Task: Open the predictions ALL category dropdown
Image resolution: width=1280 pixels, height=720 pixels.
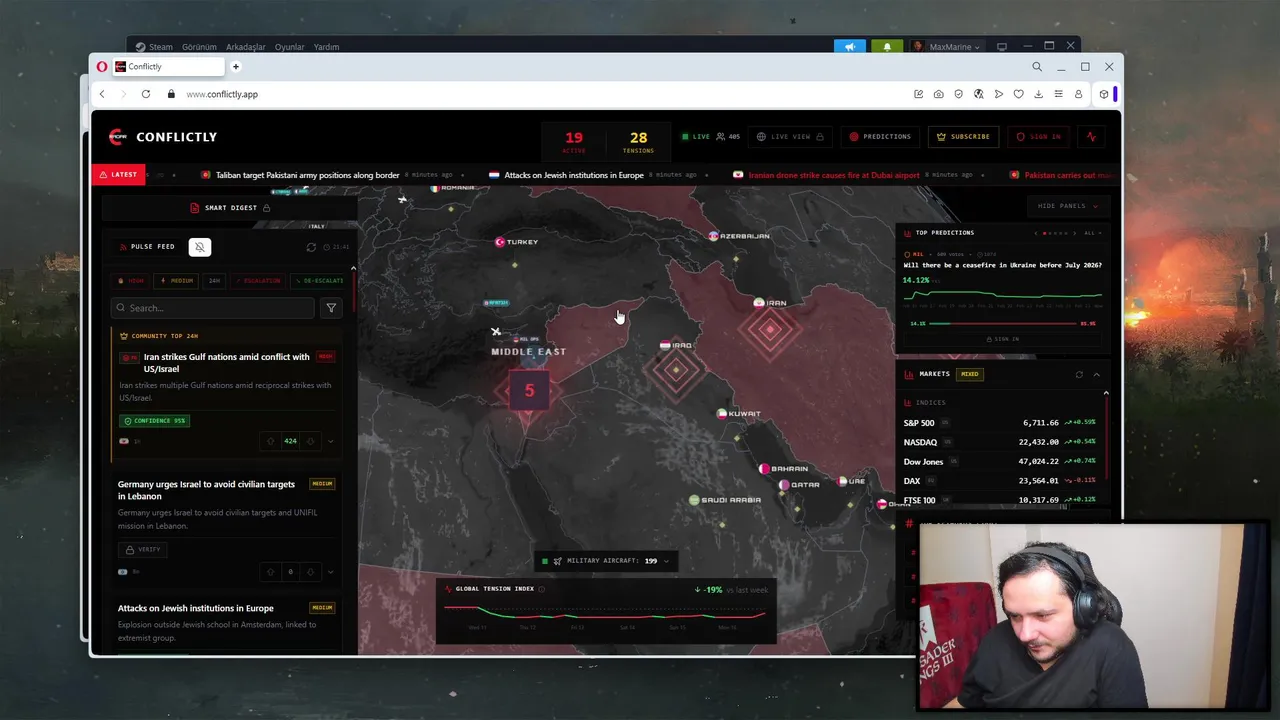Action: tap(1092, 233)
